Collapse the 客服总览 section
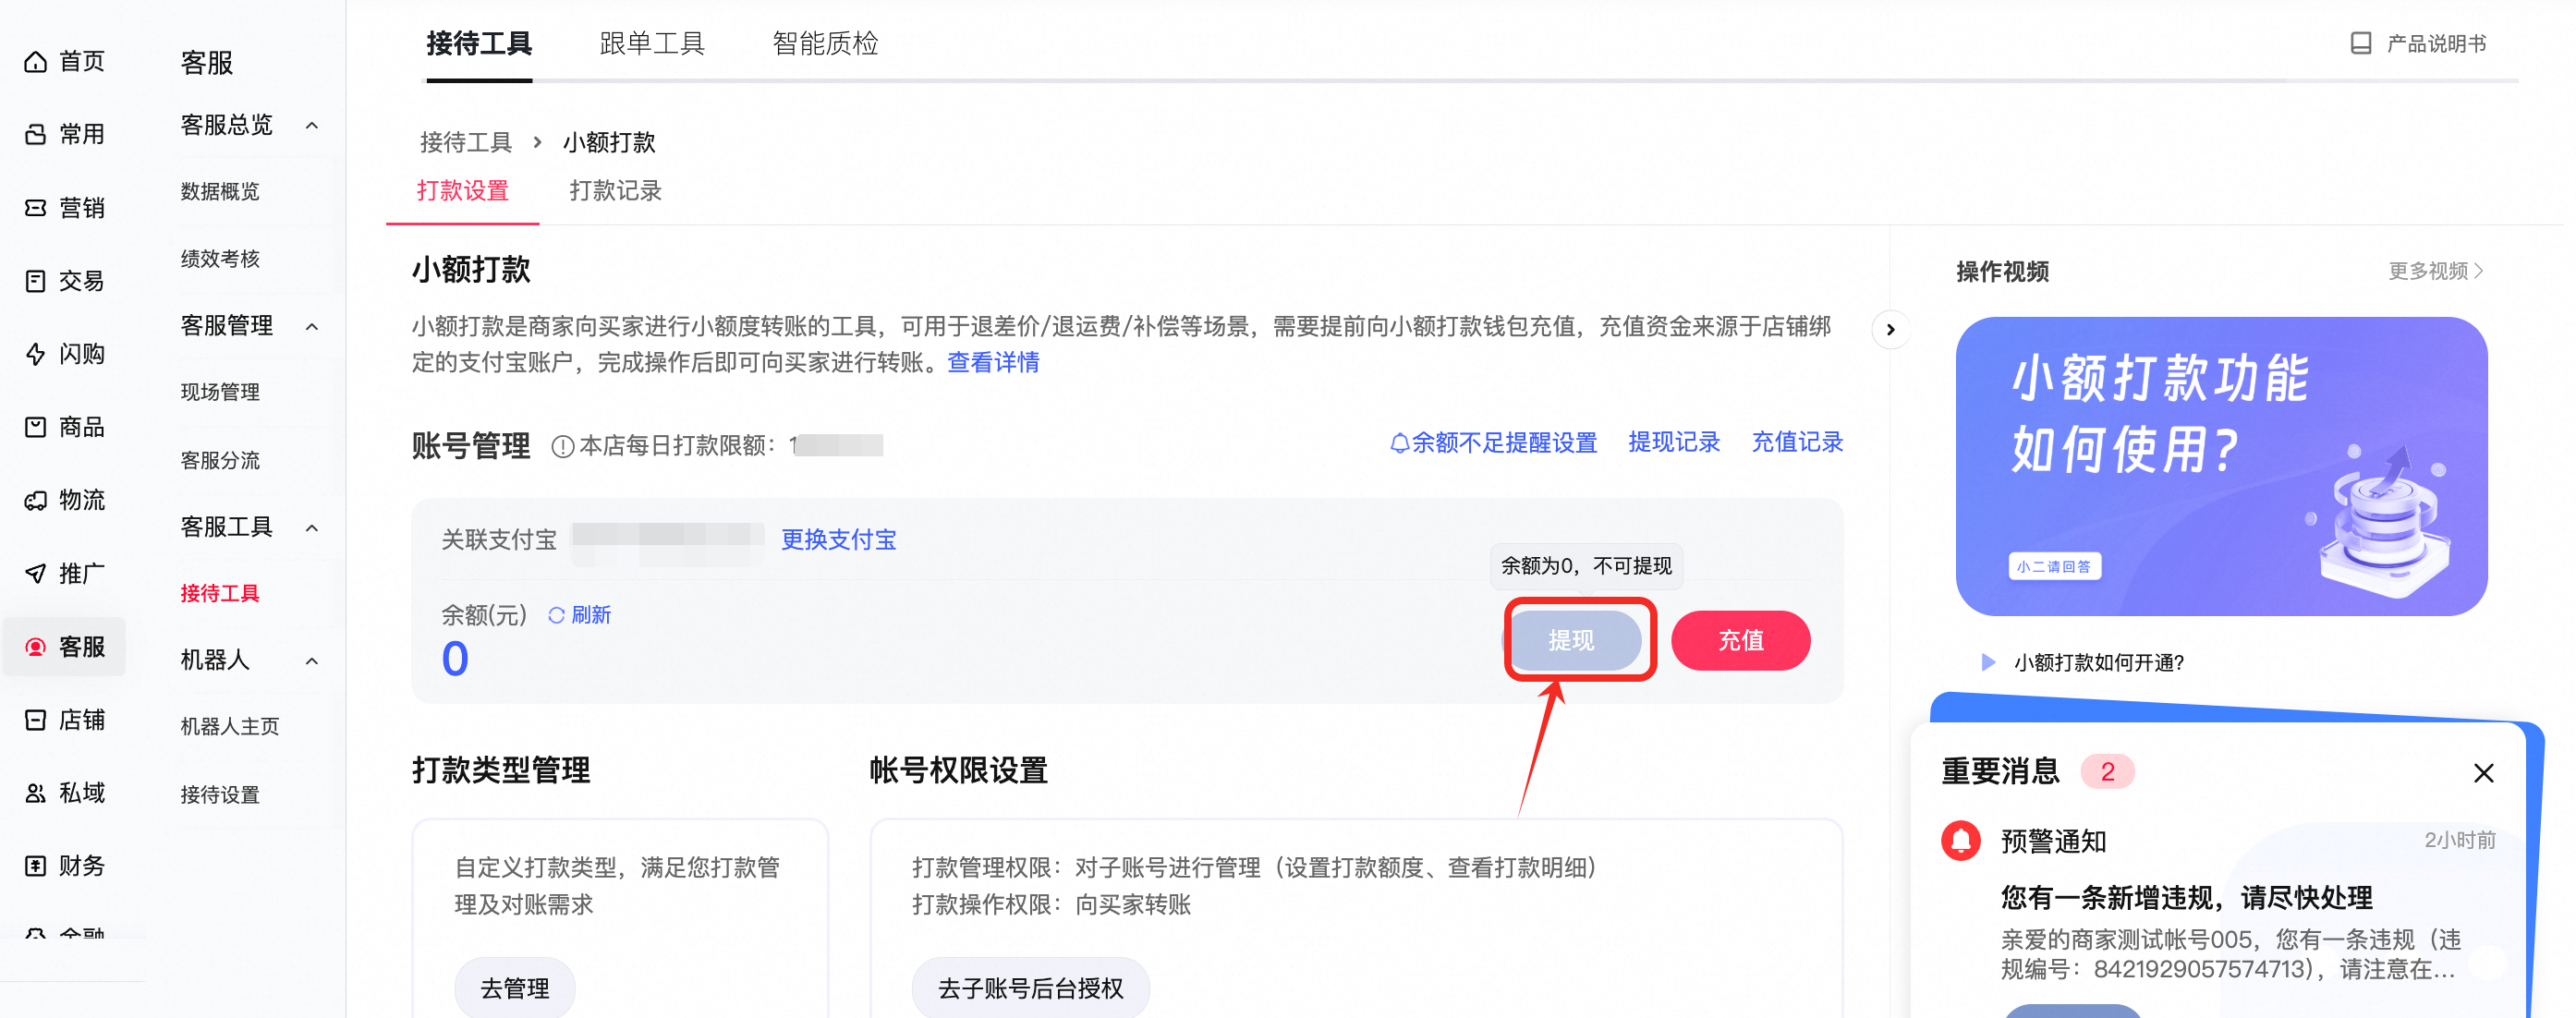The height and width of the screenshot is (1018, 2576). pyautogui.click(x=312, y=126)
